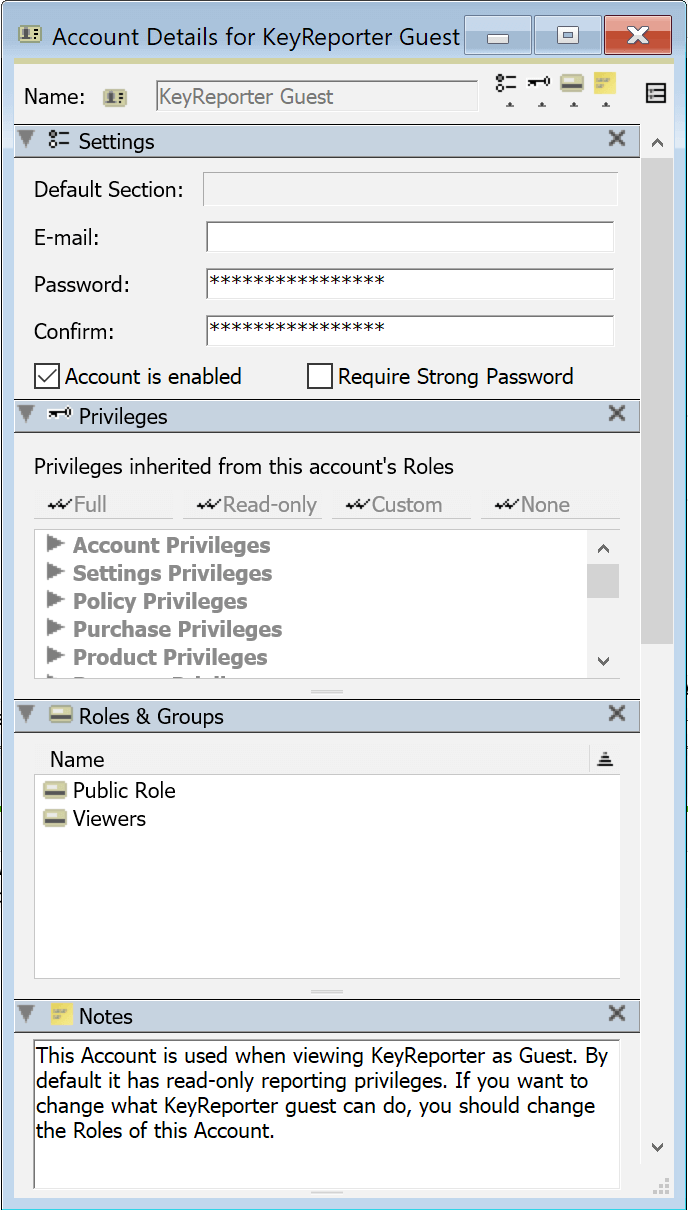Expand Account Privileges tree node
The width and height of the screenshot is (688, 1210).
(53, 545)
